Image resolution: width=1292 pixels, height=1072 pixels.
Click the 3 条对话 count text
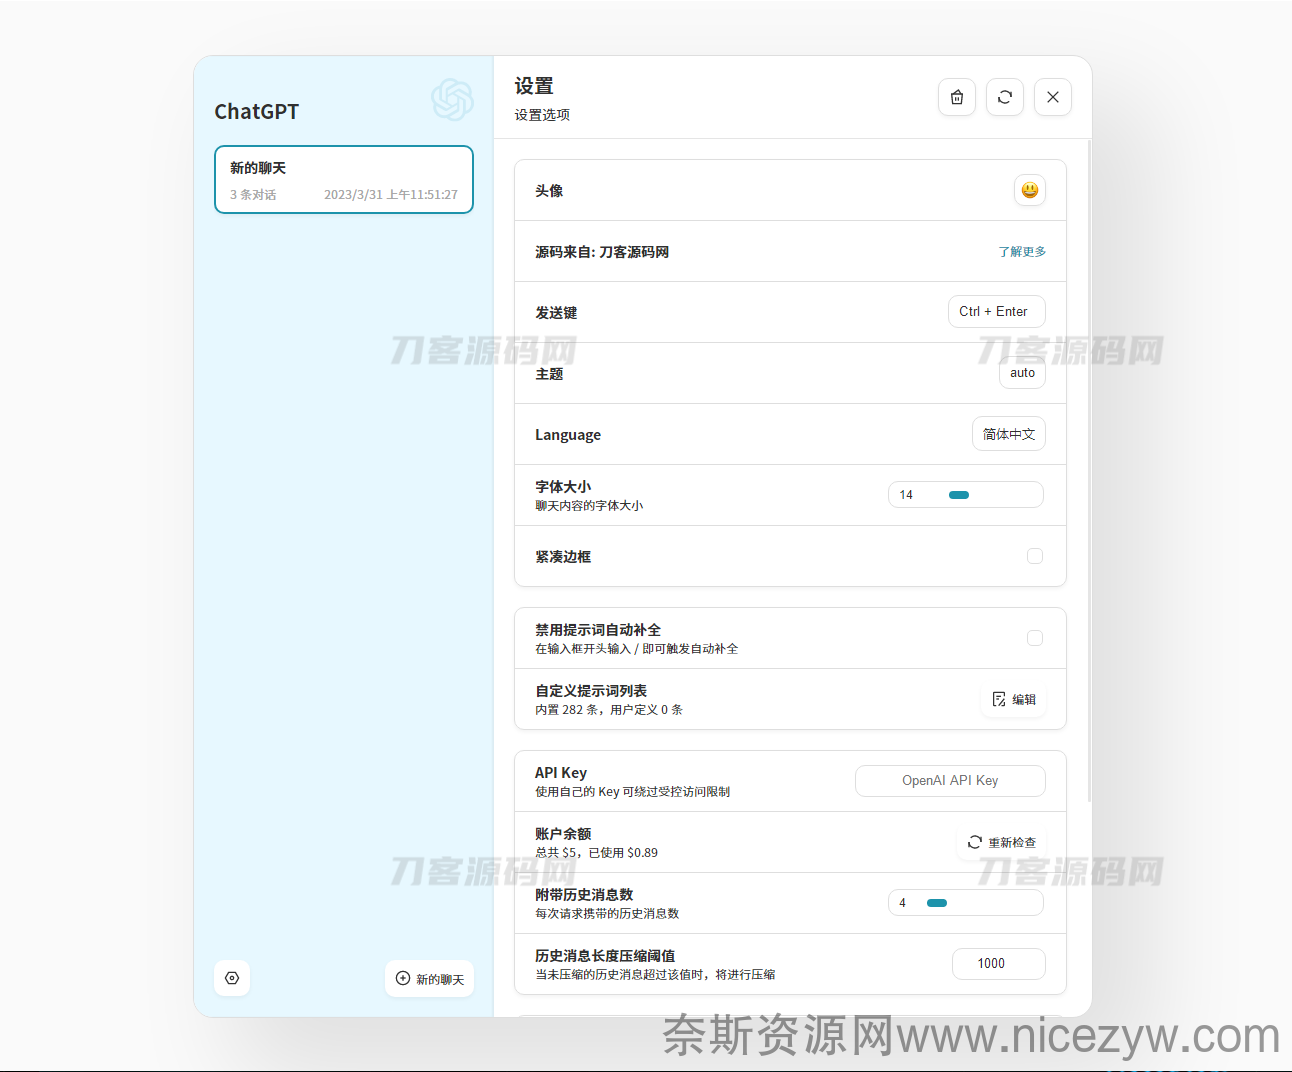(253, 195)
